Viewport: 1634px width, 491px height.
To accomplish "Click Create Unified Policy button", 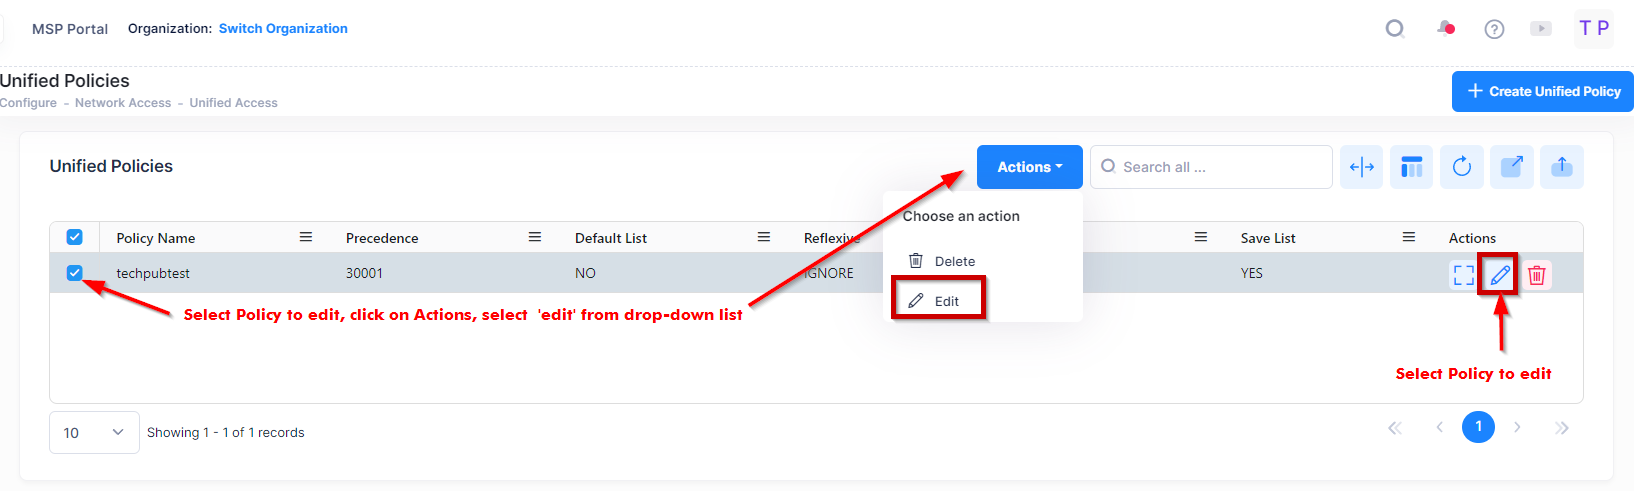I will (x=1543, y=91).
